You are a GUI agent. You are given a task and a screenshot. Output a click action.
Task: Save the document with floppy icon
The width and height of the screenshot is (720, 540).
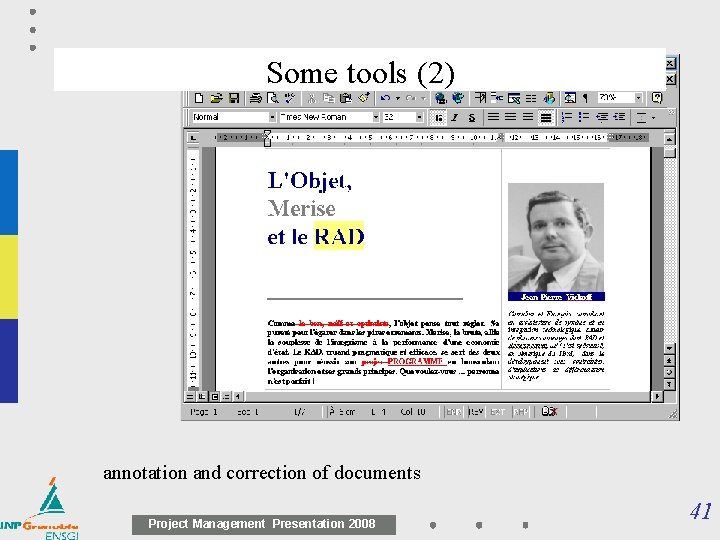tap(234, 98)
